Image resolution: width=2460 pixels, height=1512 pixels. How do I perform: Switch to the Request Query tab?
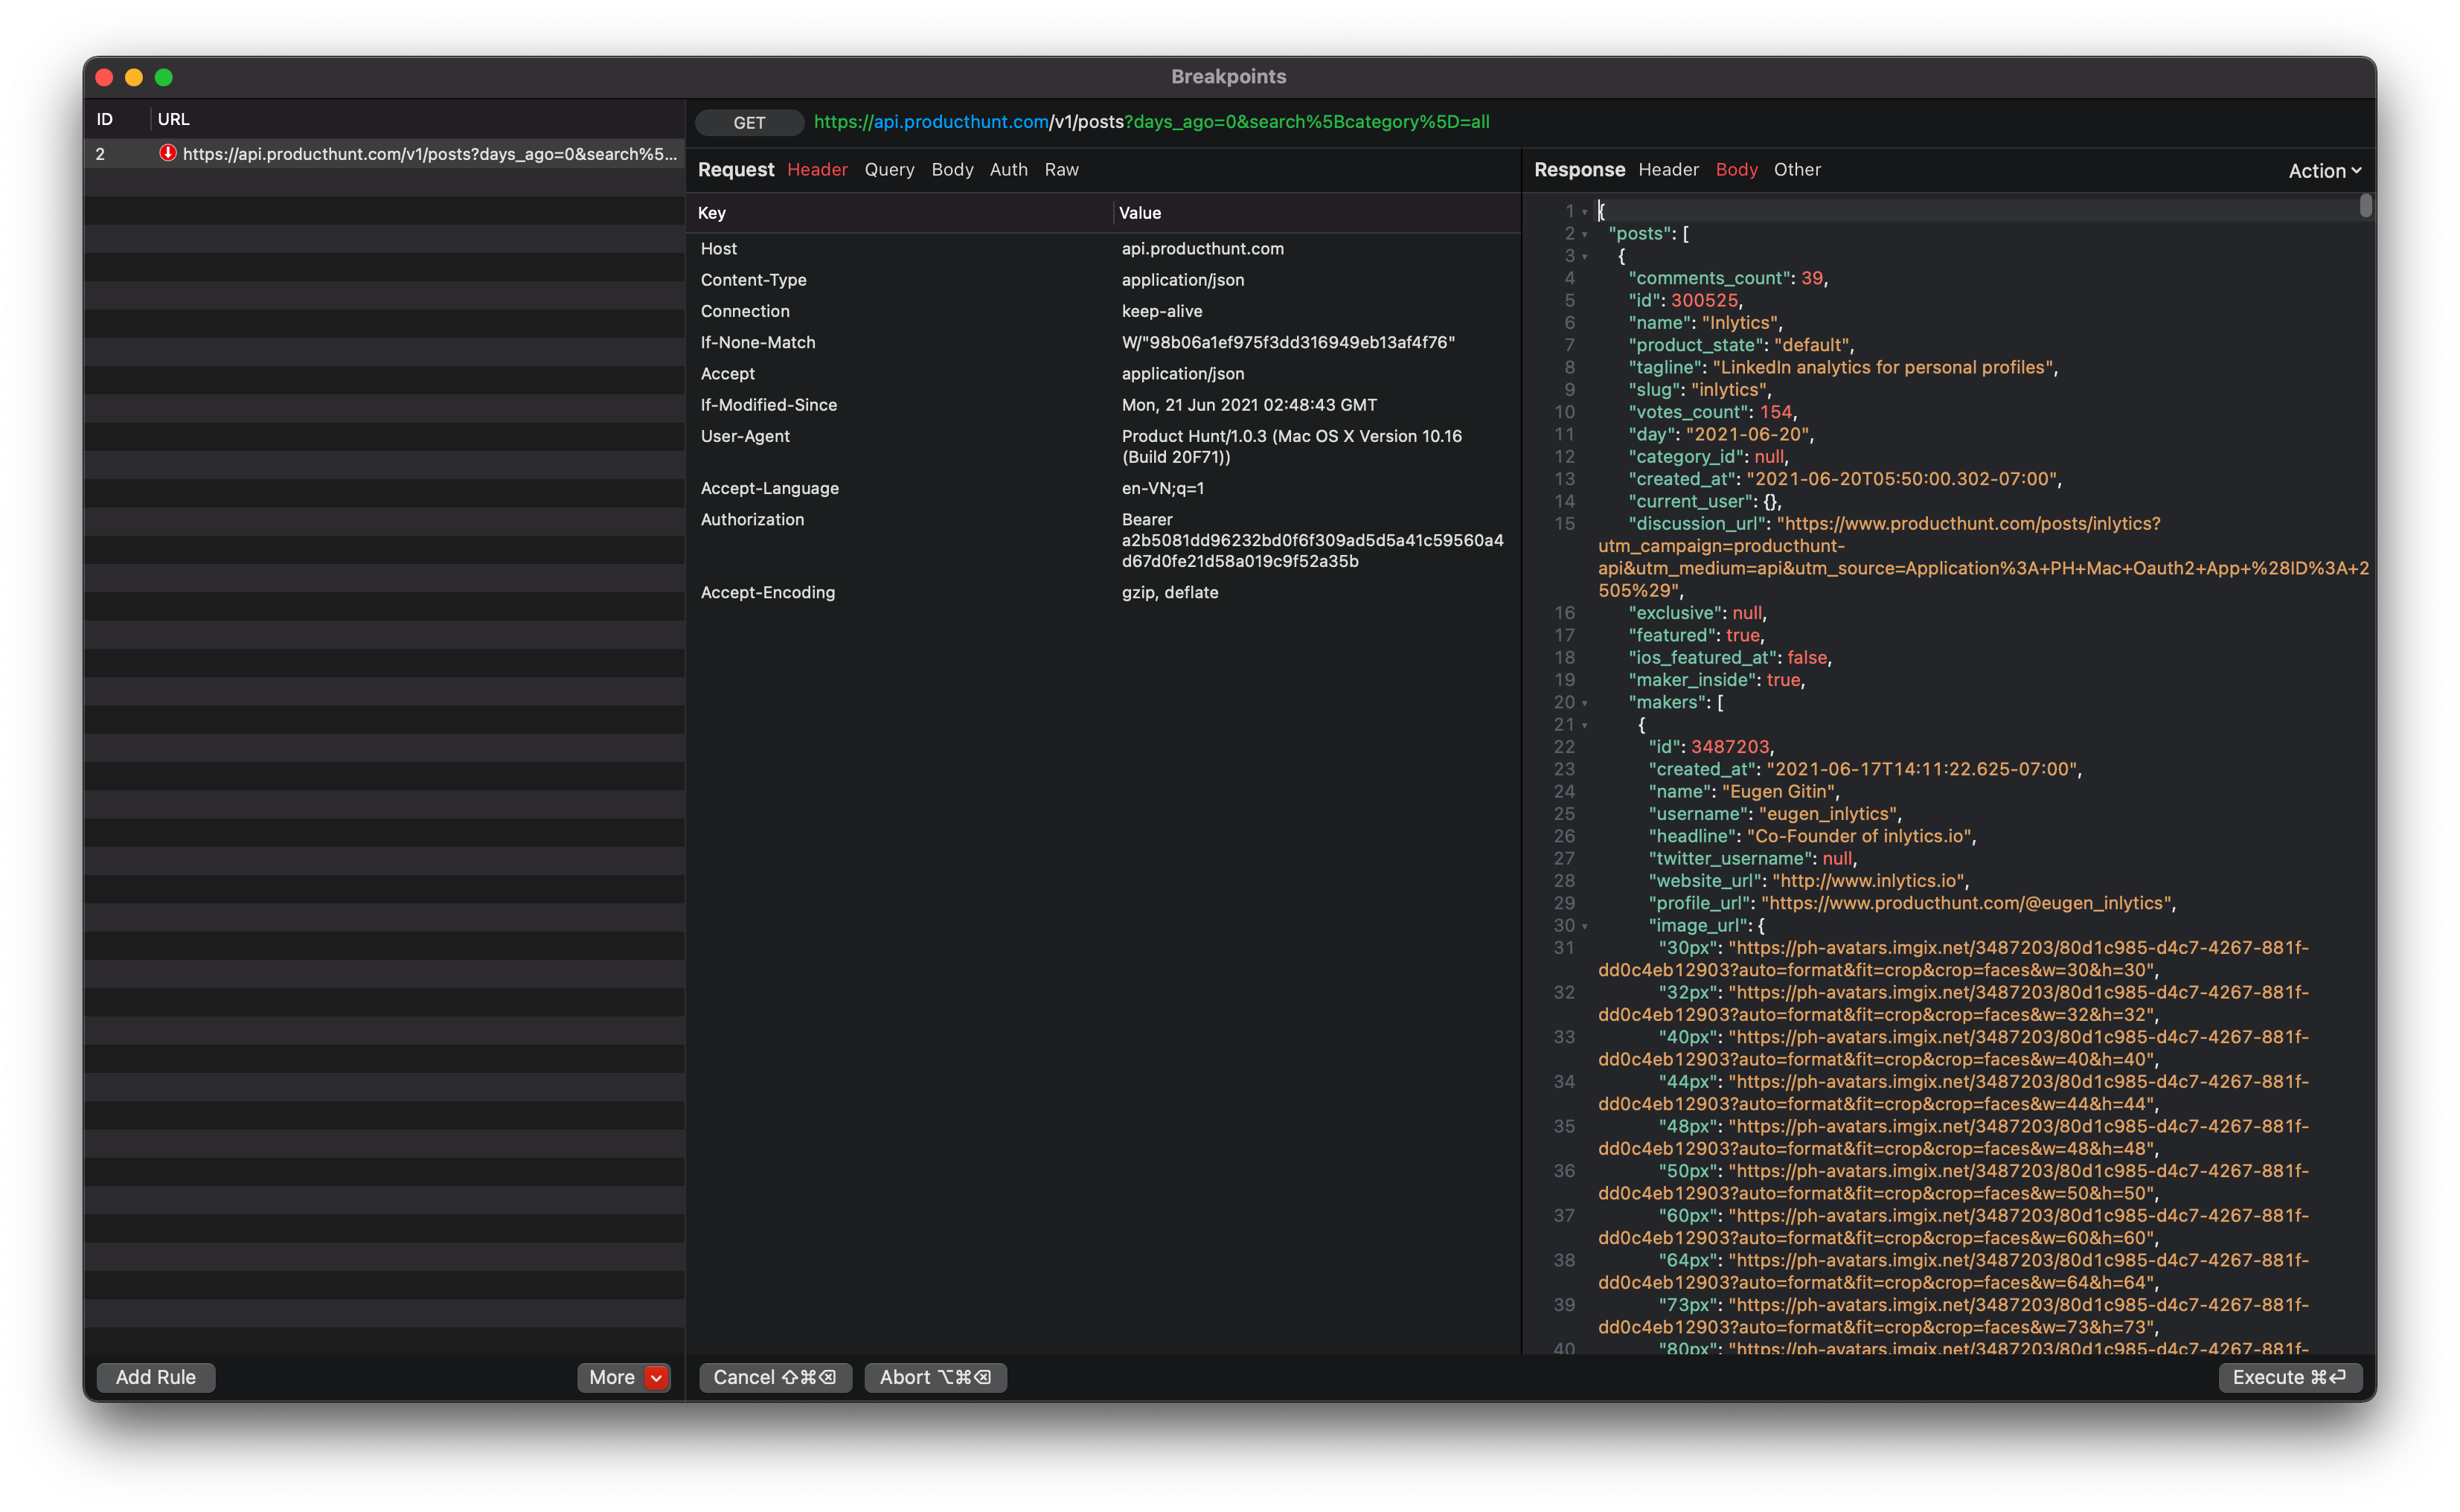(889, 170)
